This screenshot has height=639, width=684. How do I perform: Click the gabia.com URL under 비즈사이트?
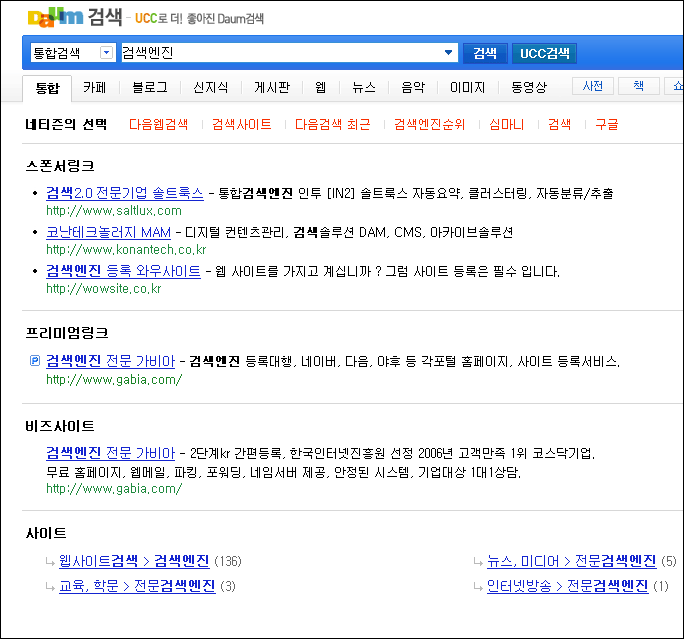tap(114, 489)
